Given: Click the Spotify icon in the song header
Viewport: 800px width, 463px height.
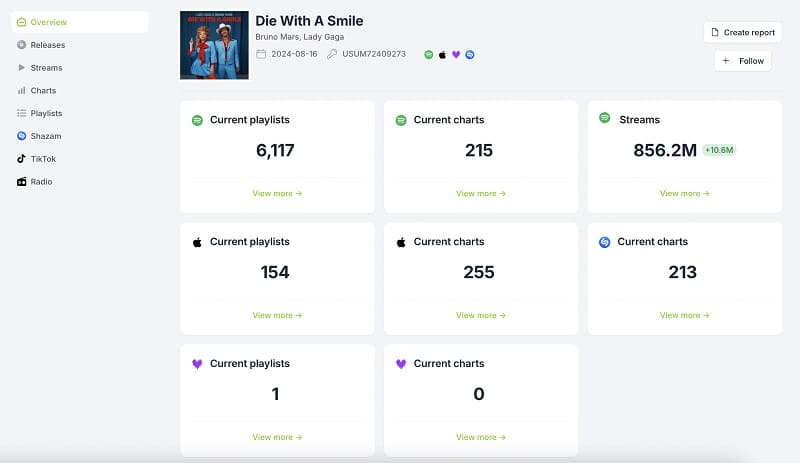Looking at the screenshot, I should [x=429, y=54].
